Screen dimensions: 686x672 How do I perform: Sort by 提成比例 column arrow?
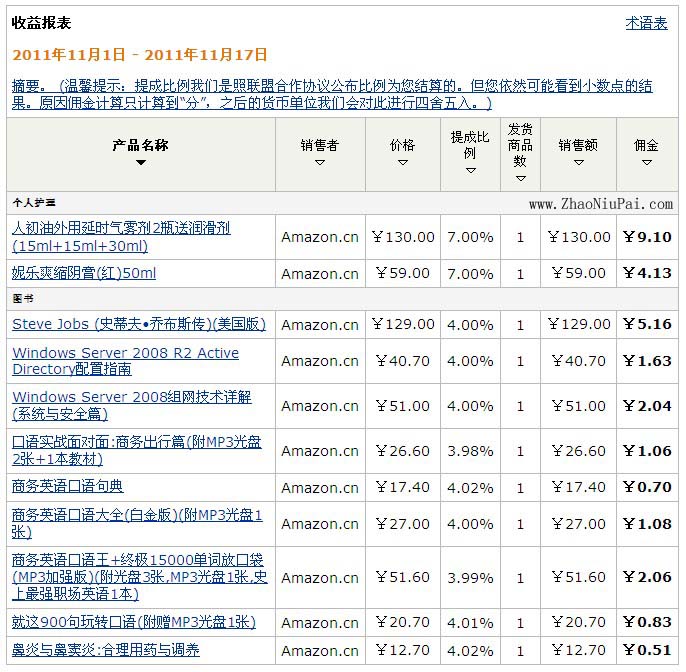(x=471, y=170)
